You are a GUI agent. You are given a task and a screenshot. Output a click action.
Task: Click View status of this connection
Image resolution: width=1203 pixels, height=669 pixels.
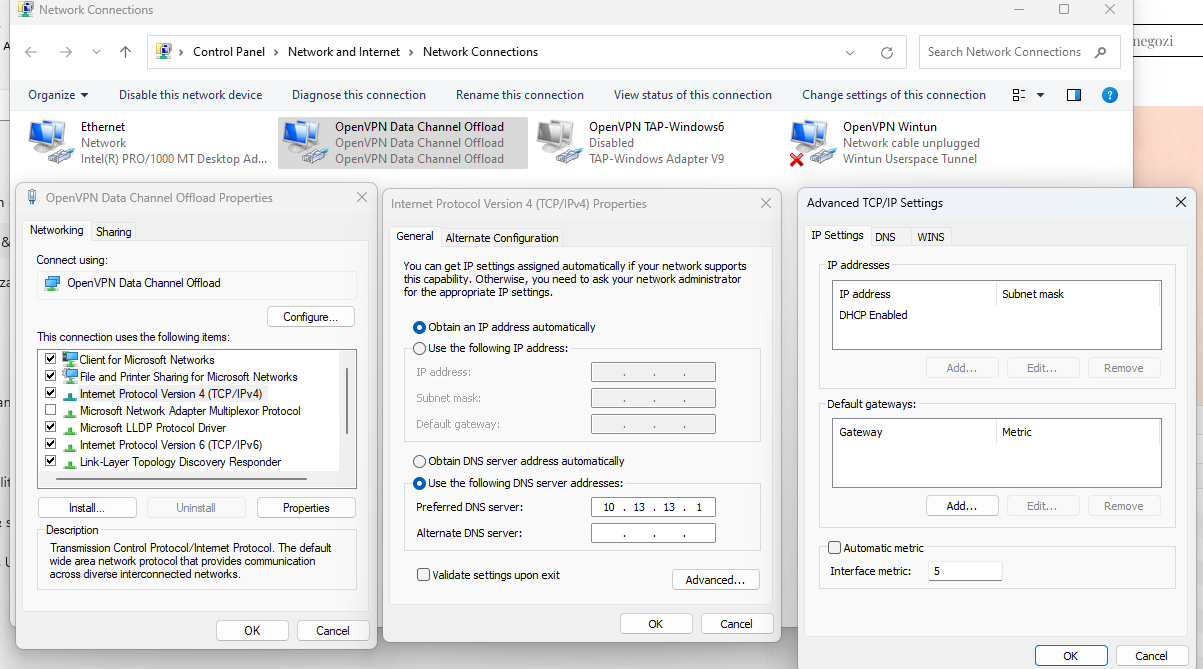tap(693, 95)
